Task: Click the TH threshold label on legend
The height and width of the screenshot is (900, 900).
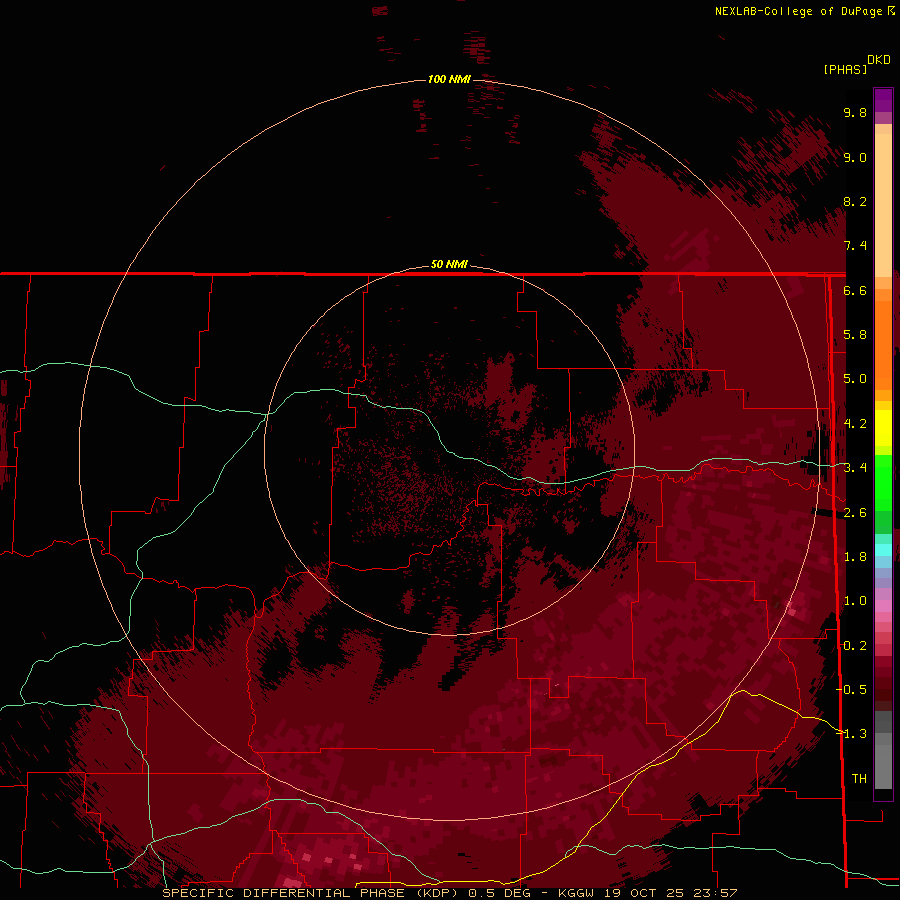Action: coord(859,779)
